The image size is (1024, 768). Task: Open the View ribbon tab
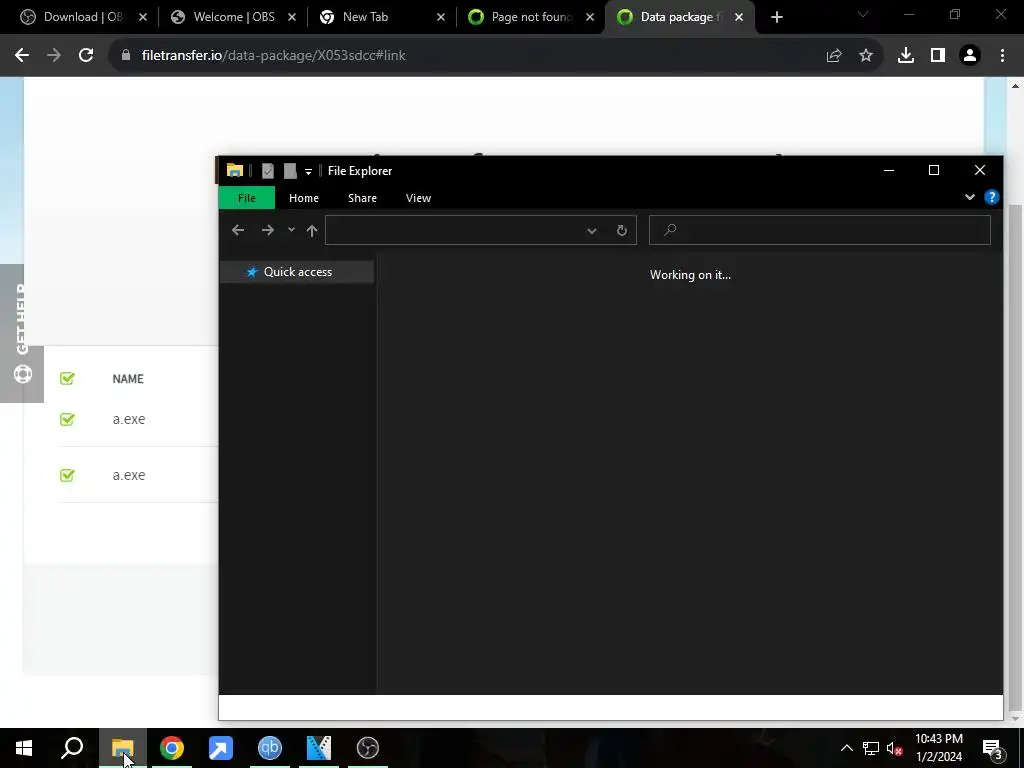pos(418,198)
